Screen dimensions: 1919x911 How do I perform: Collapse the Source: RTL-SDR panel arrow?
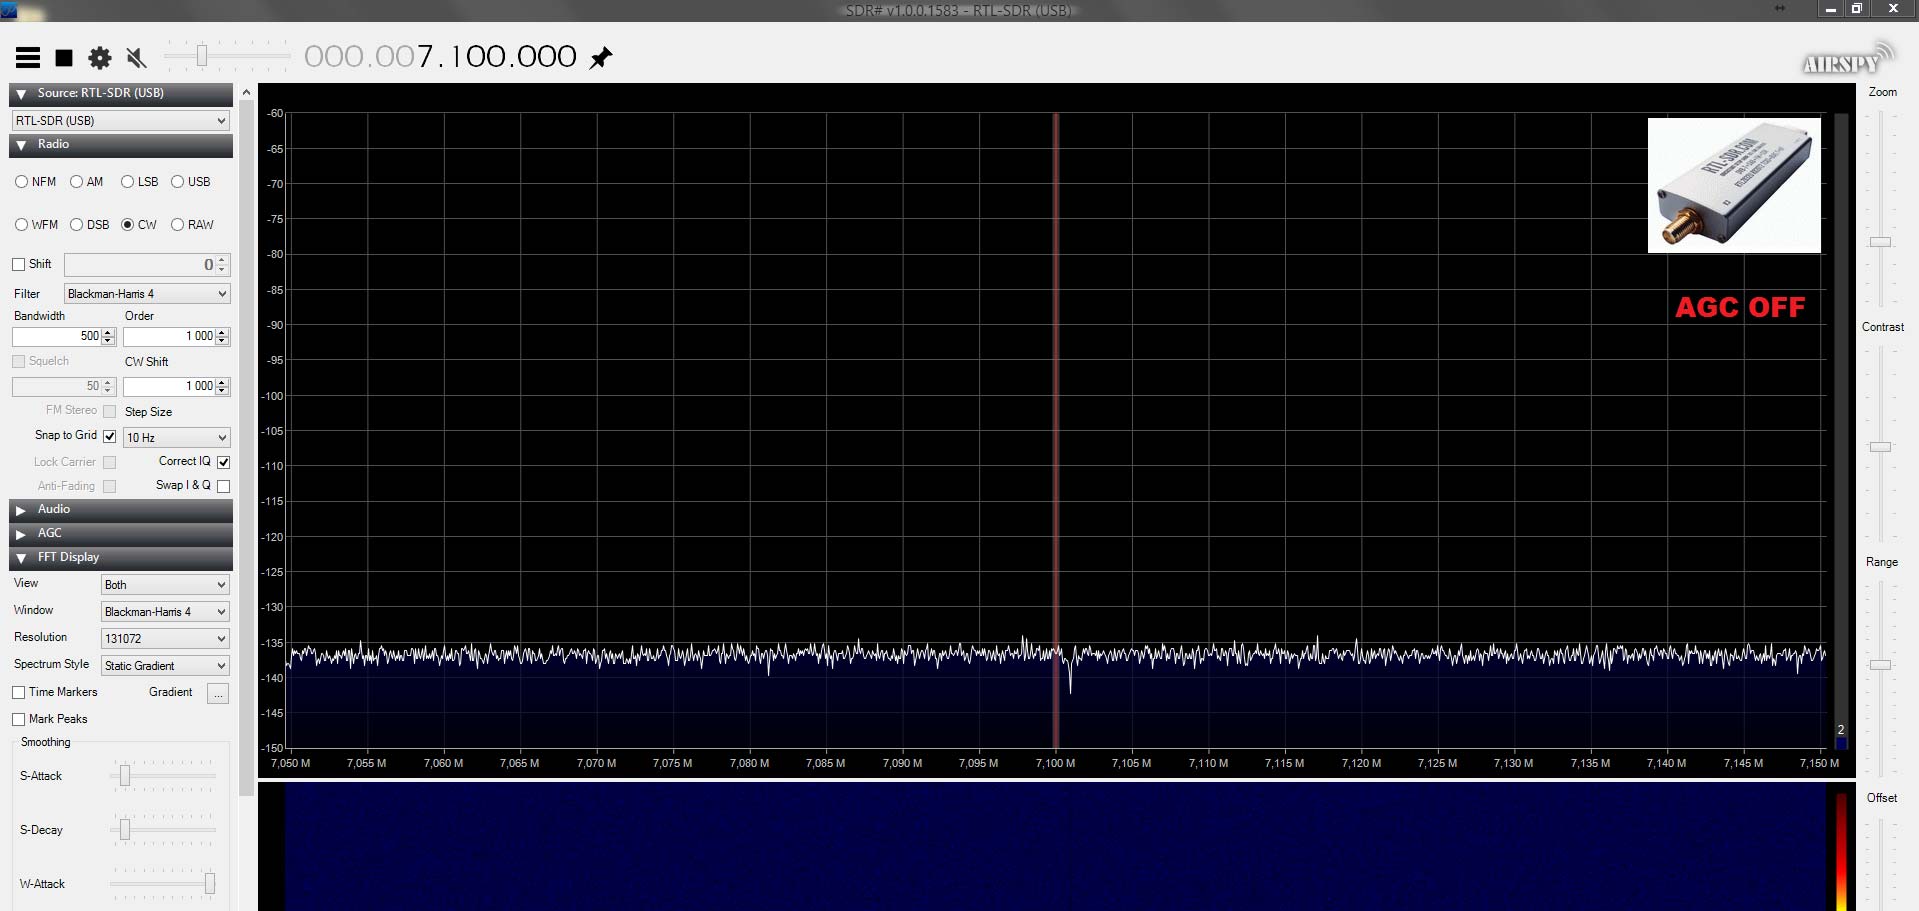click(x=21, y=94)
